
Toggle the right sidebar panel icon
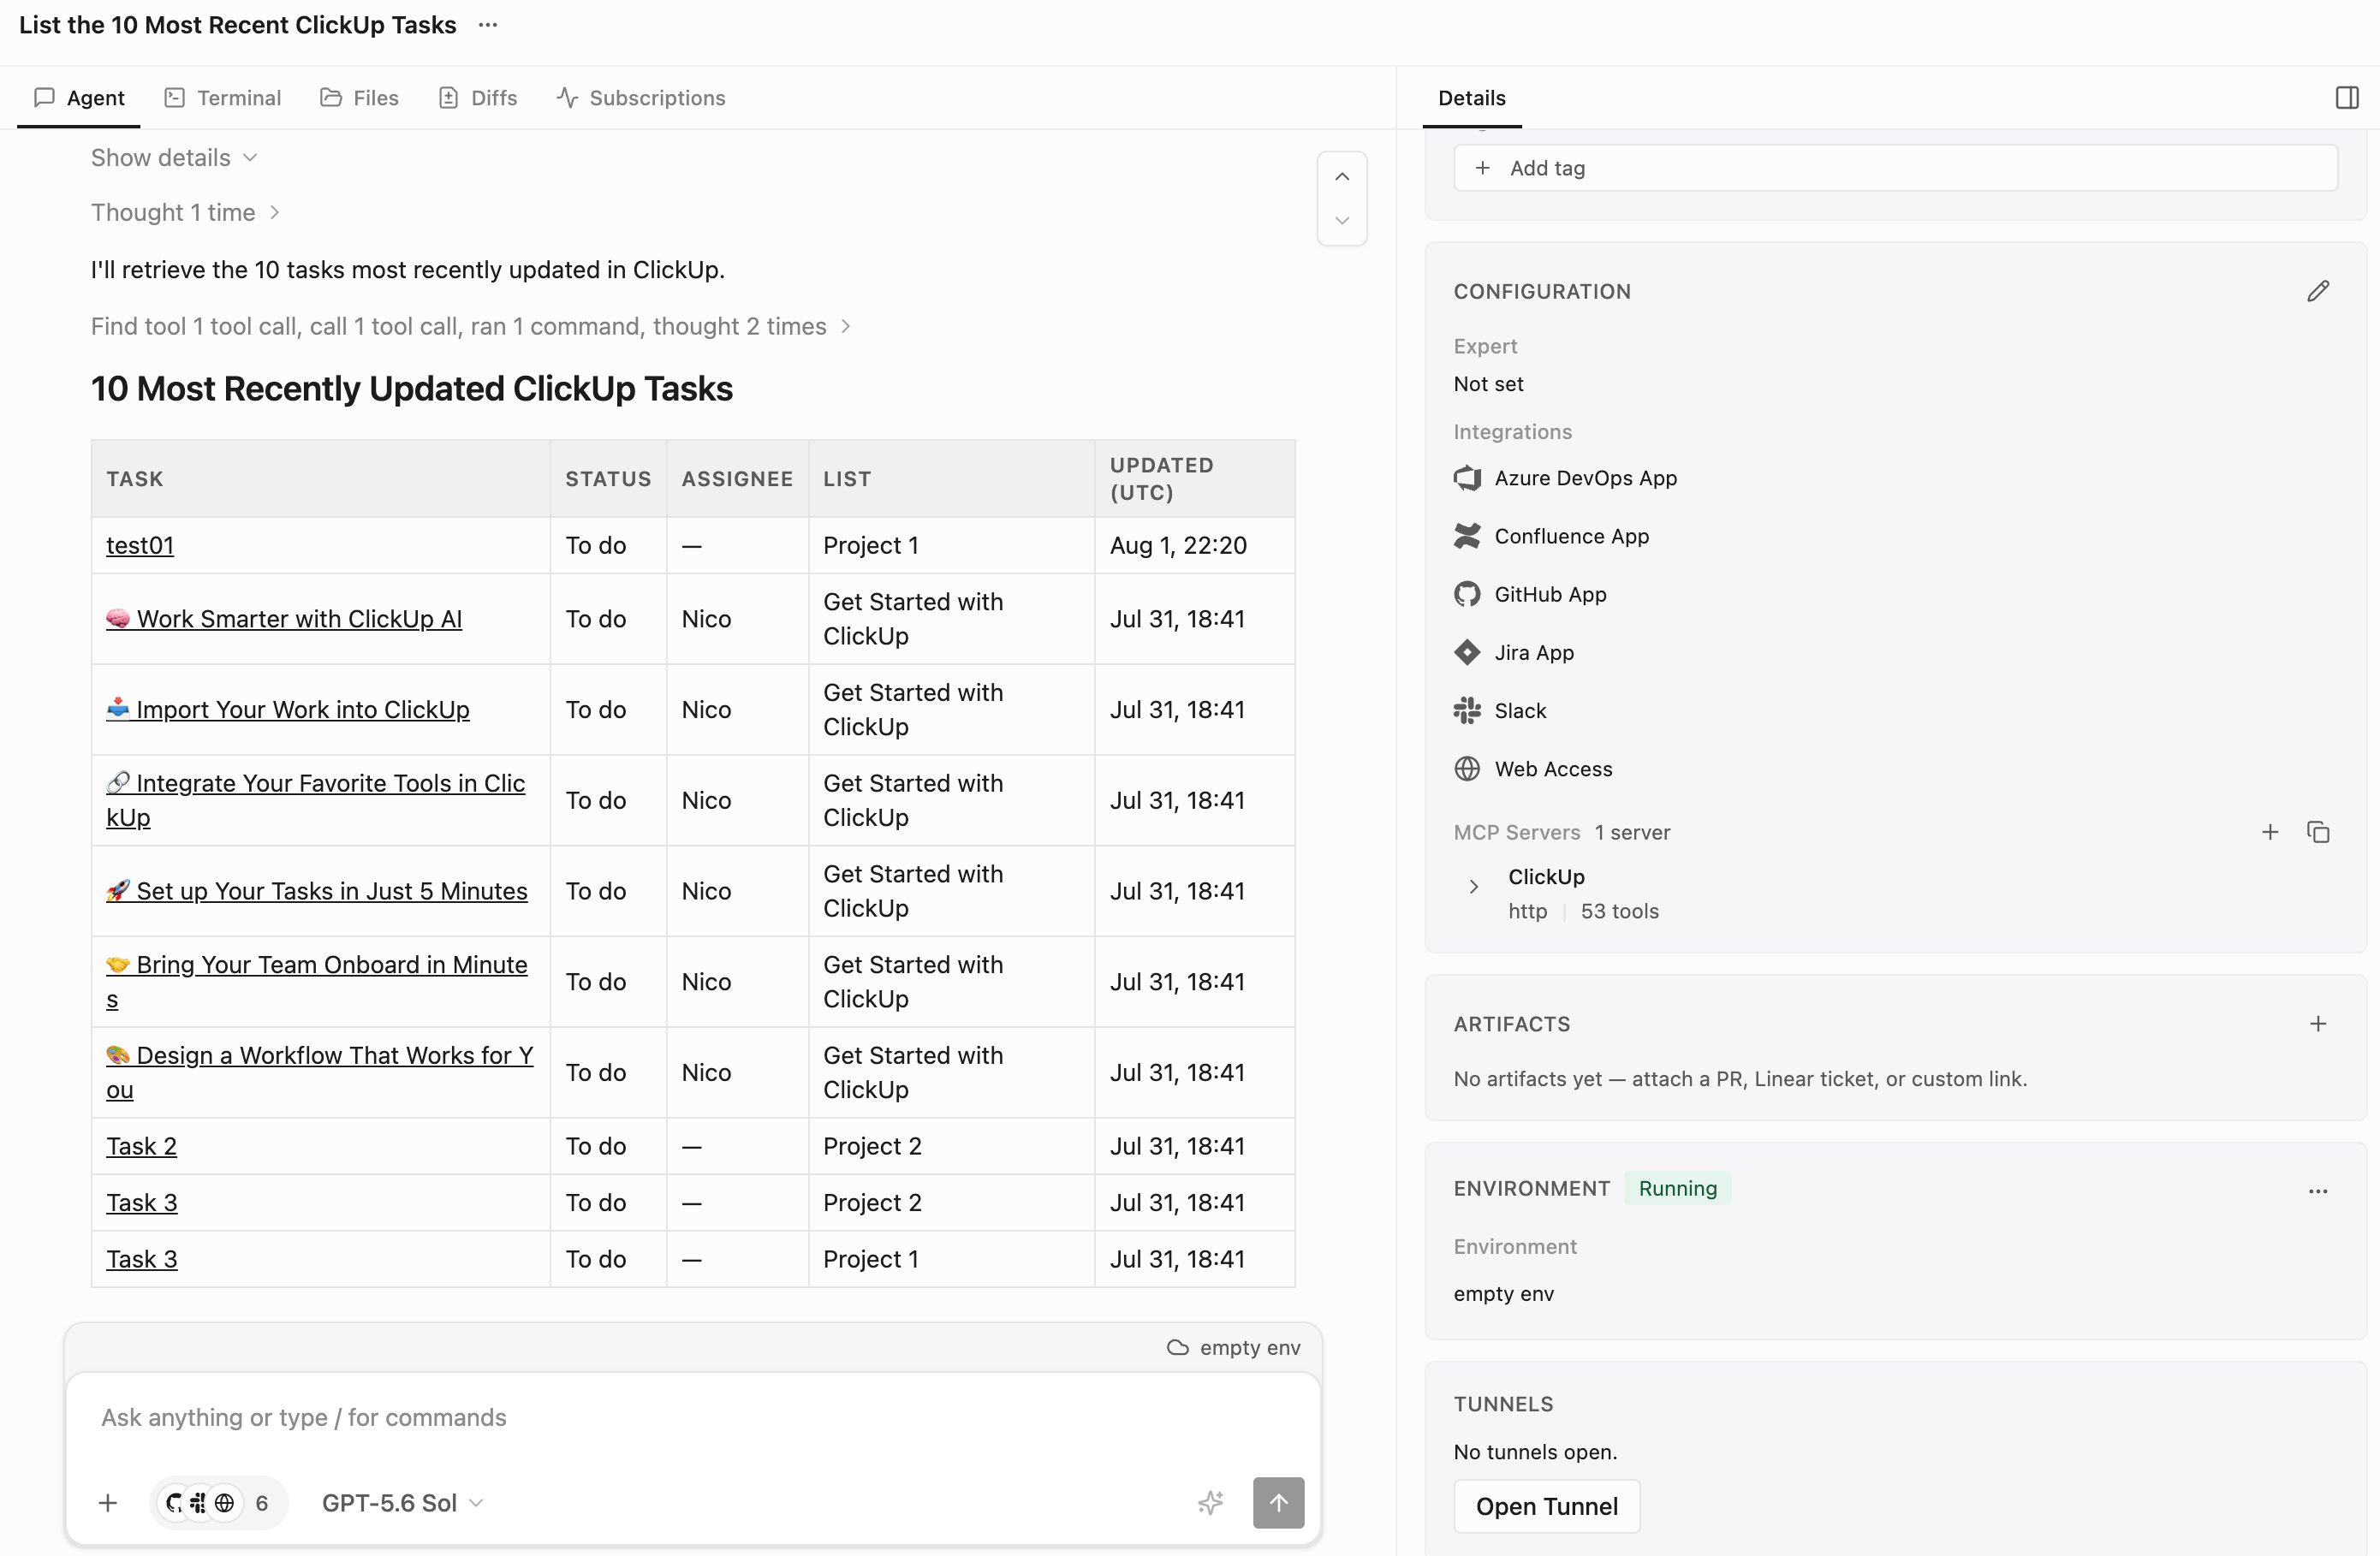2346,97
